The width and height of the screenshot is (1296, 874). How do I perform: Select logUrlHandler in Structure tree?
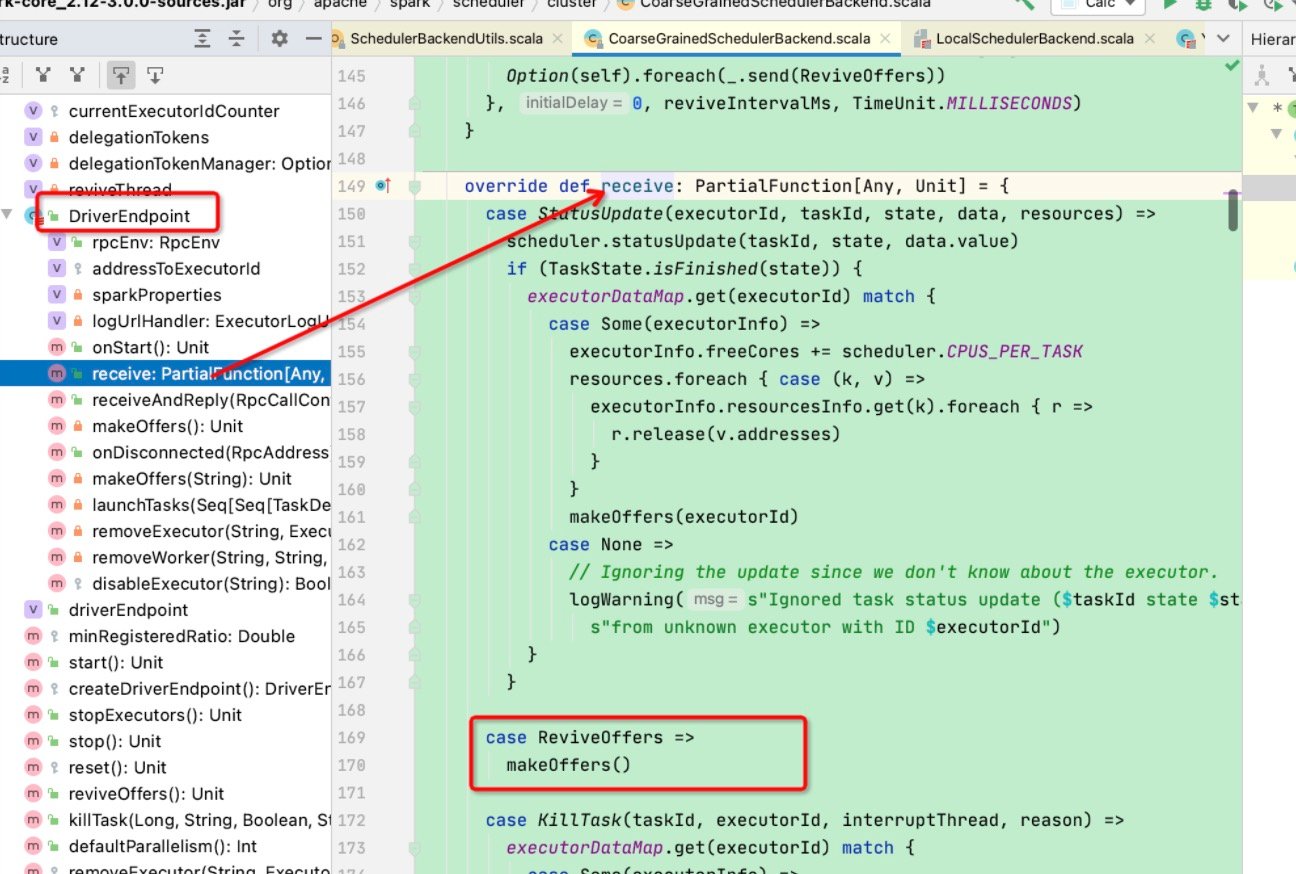tap(211, 321)
